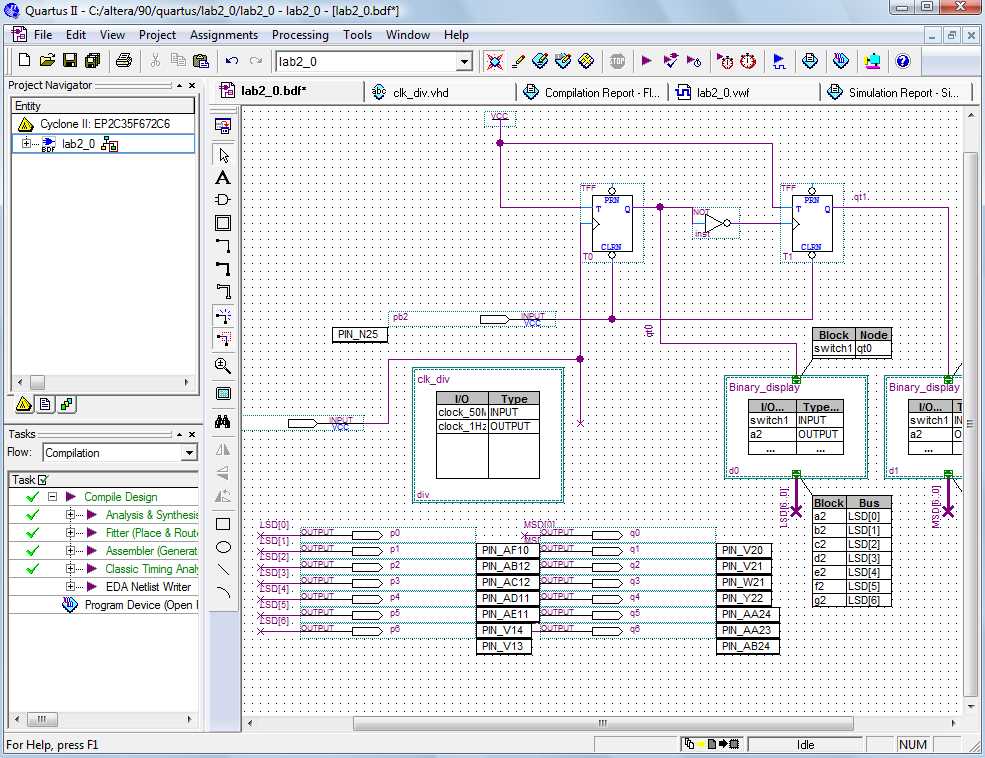985x758 pixels.
Task: Expand Assembler task node
Action: pyautogui.click(x=70, y=551)
